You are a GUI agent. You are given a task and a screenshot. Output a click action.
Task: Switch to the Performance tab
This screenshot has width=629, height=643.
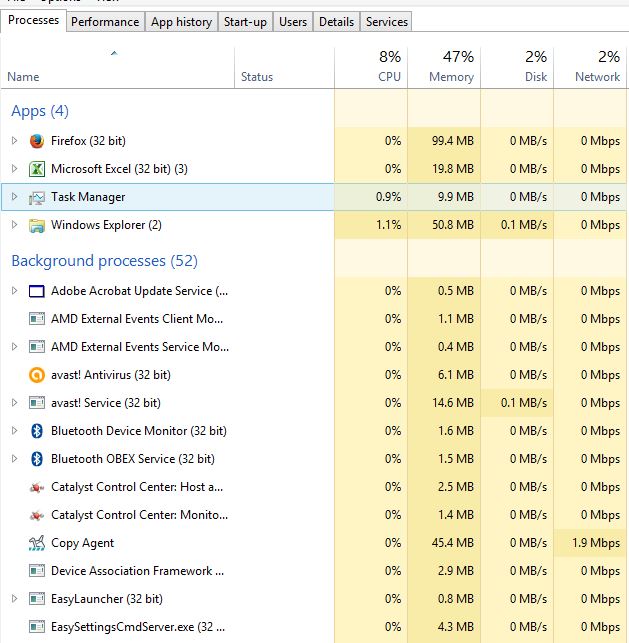coord(105,22)
